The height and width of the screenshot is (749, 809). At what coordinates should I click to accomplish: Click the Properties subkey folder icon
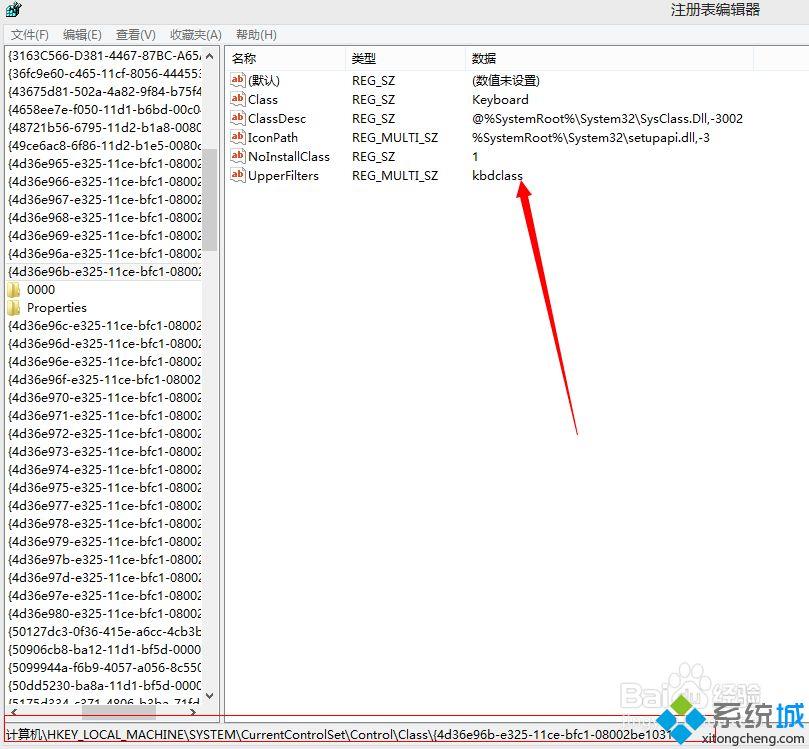tap(14, 308)
